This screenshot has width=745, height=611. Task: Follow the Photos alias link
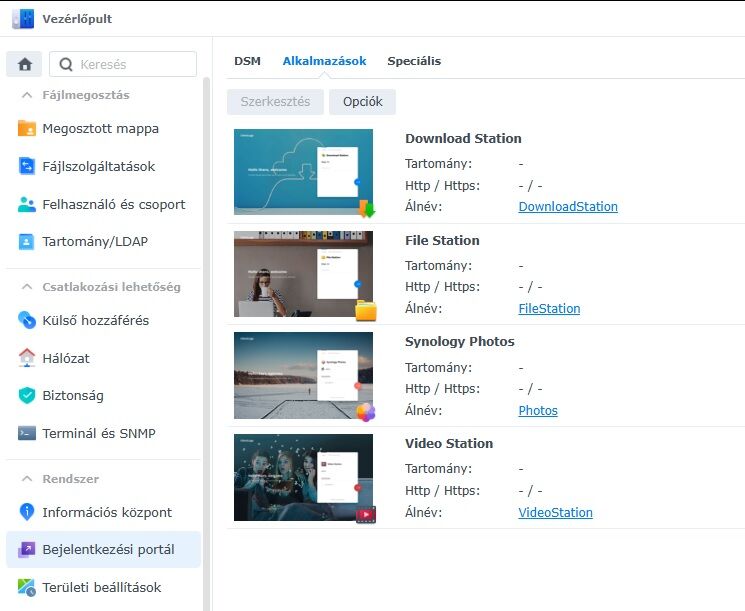[x=538, y=411]
